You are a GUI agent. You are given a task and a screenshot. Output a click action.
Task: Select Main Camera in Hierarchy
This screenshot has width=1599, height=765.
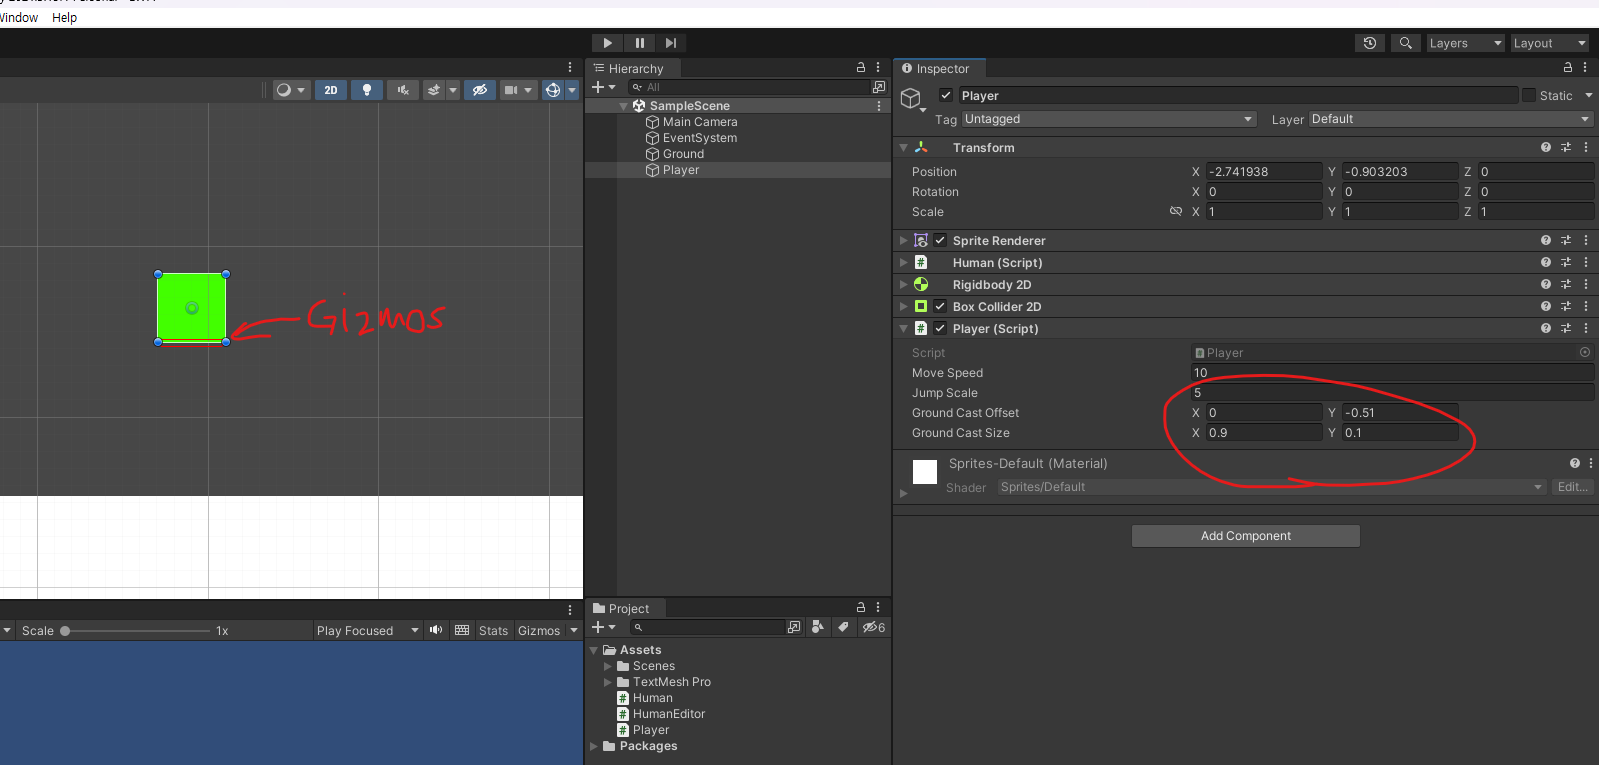[x=700, y=122]
